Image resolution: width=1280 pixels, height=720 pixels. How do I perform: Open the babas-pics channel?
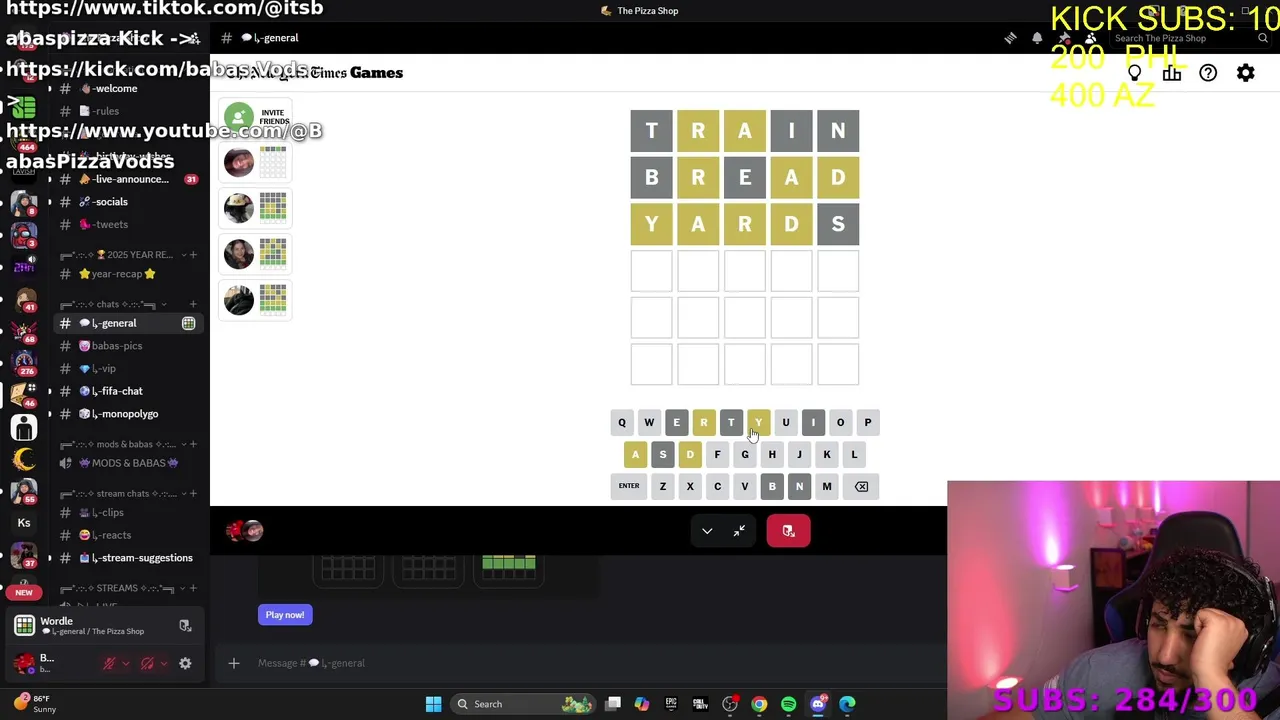point(128,346)
